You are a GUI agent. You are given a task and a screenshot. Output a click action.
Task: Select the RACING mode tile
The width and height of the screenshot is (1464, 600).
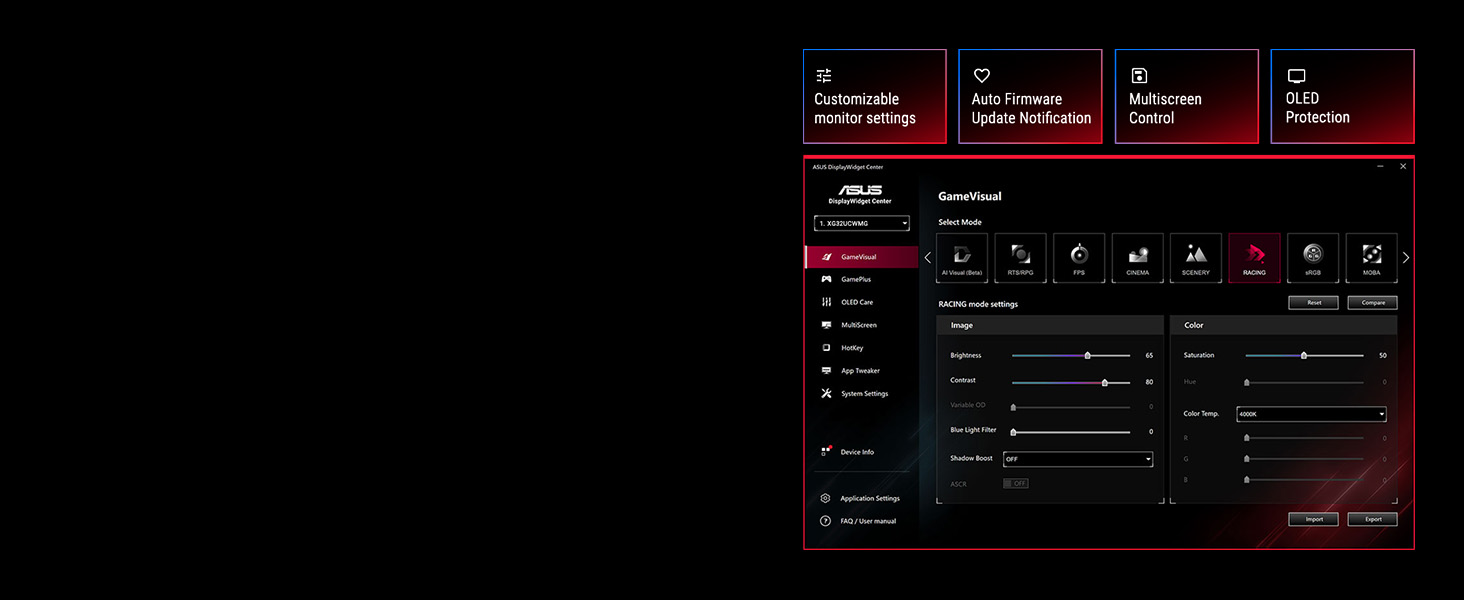1254,258
